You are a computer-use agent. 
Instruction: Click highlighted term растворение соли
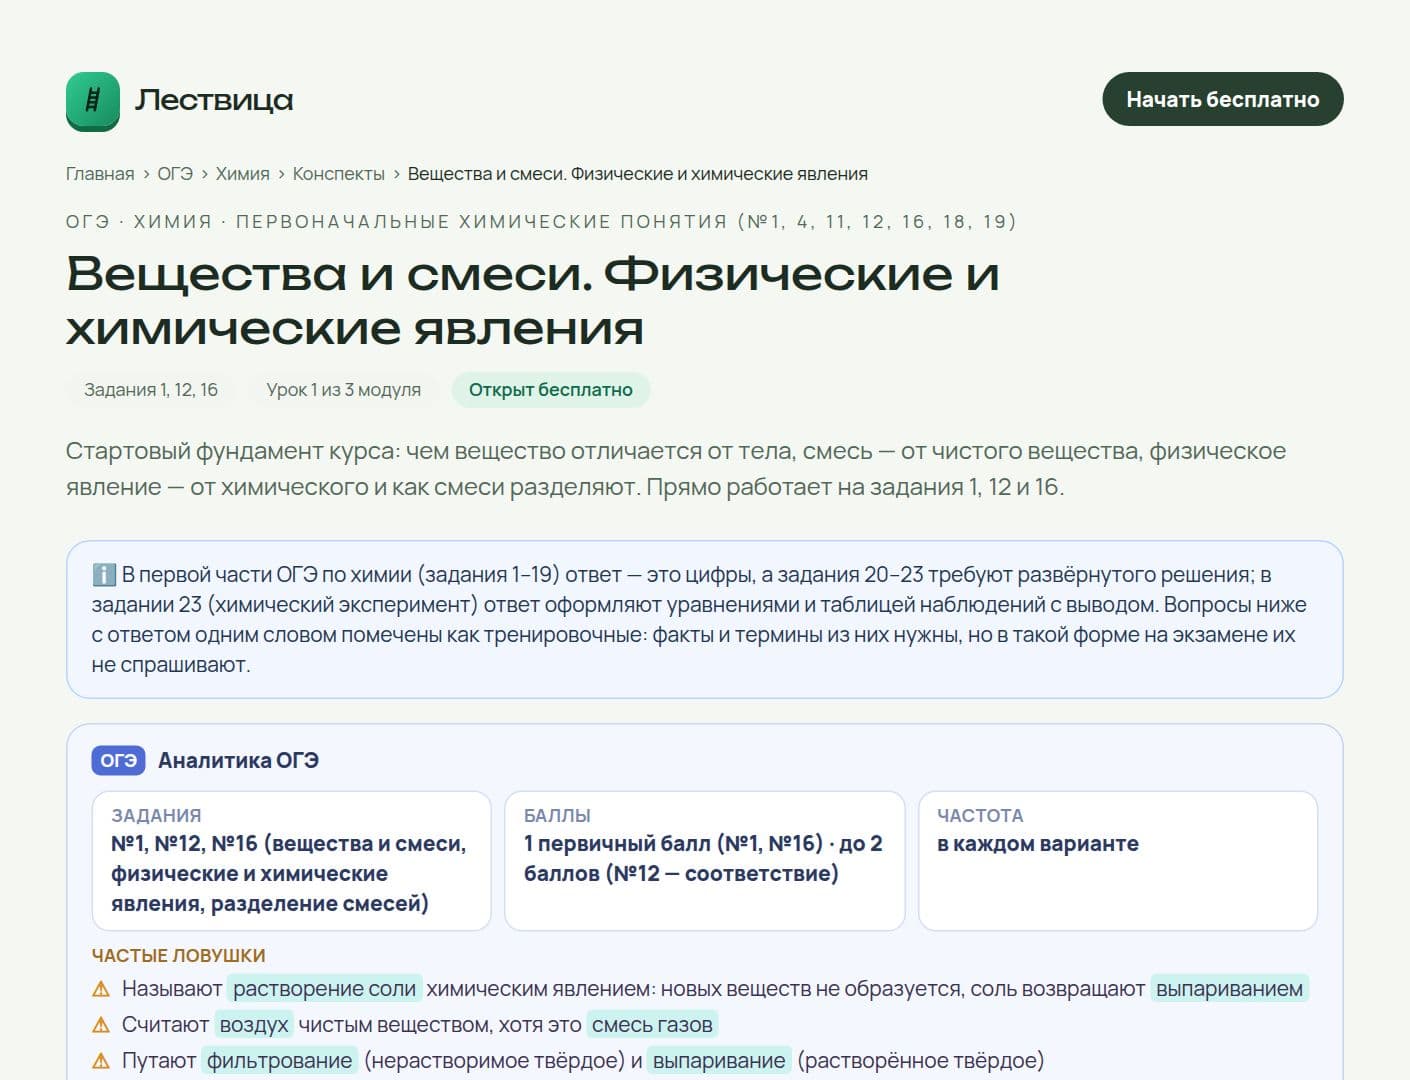point(325,989)
